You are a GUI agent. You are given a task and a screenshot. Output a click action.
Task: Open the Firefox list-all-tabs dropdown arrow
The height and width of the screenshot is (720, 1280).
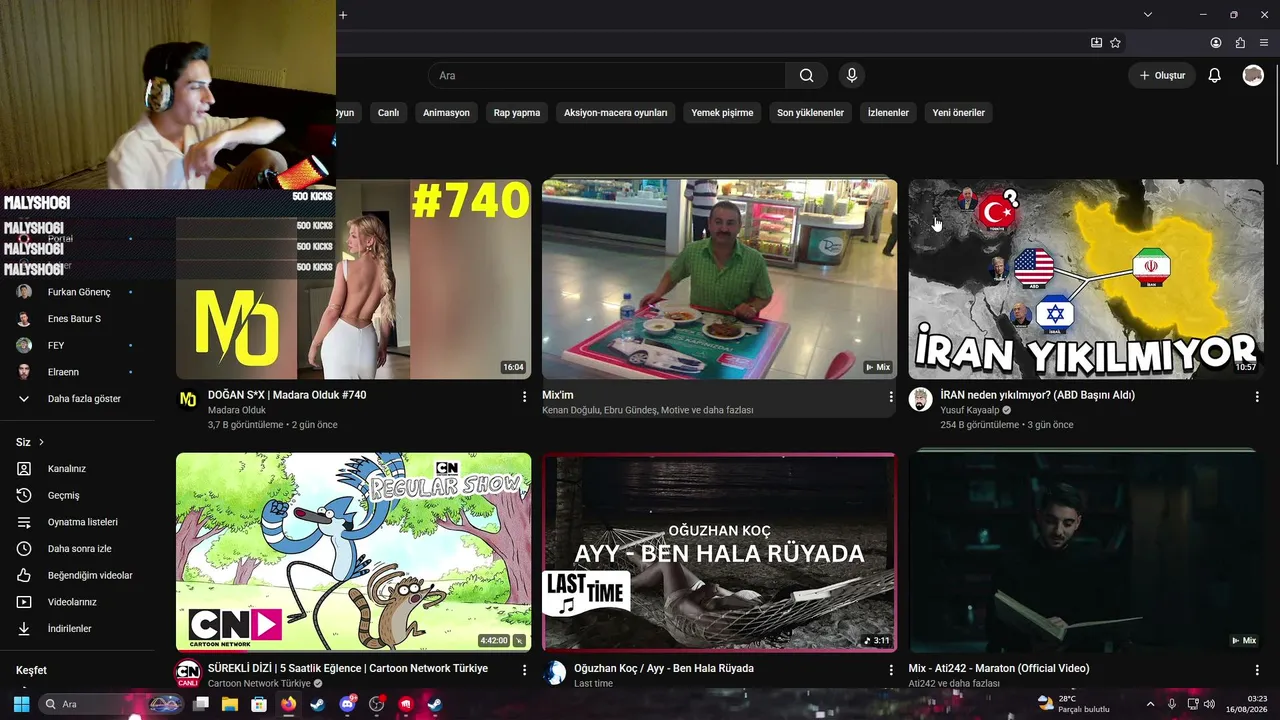point(1148,15)
